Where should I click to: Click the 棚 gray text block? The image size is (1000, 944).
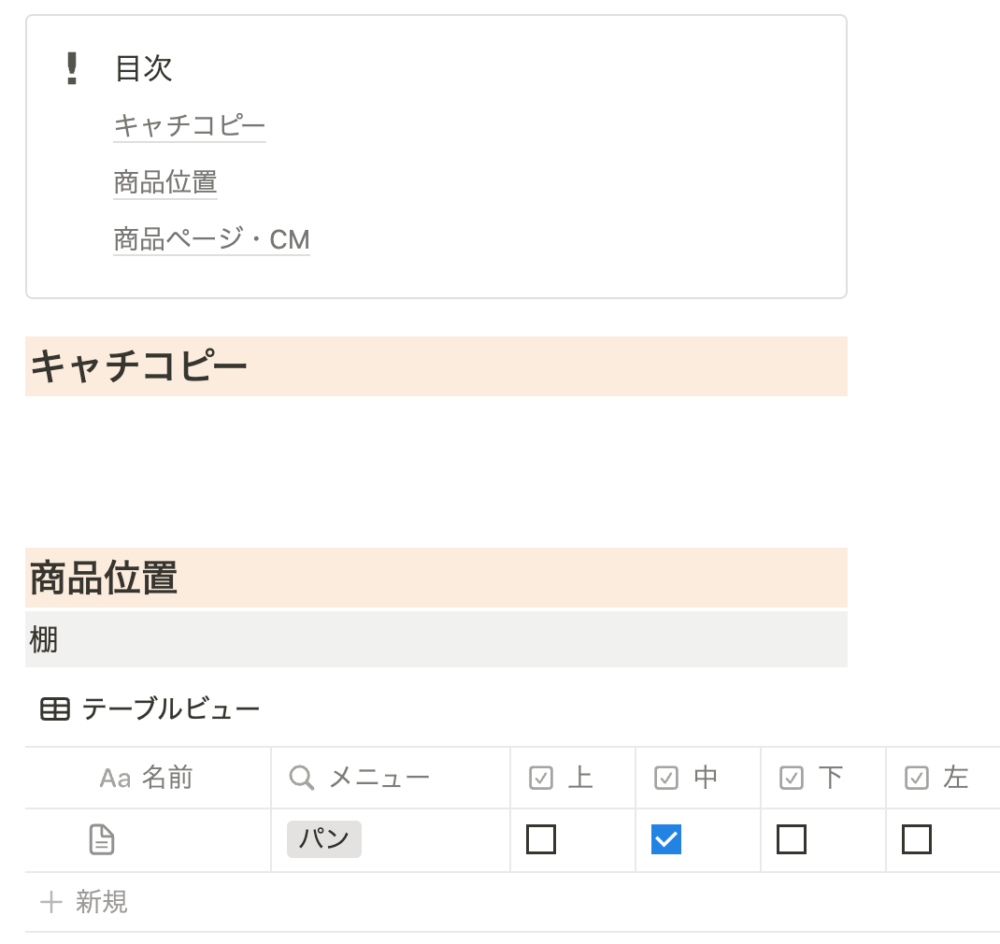(436, 639)
